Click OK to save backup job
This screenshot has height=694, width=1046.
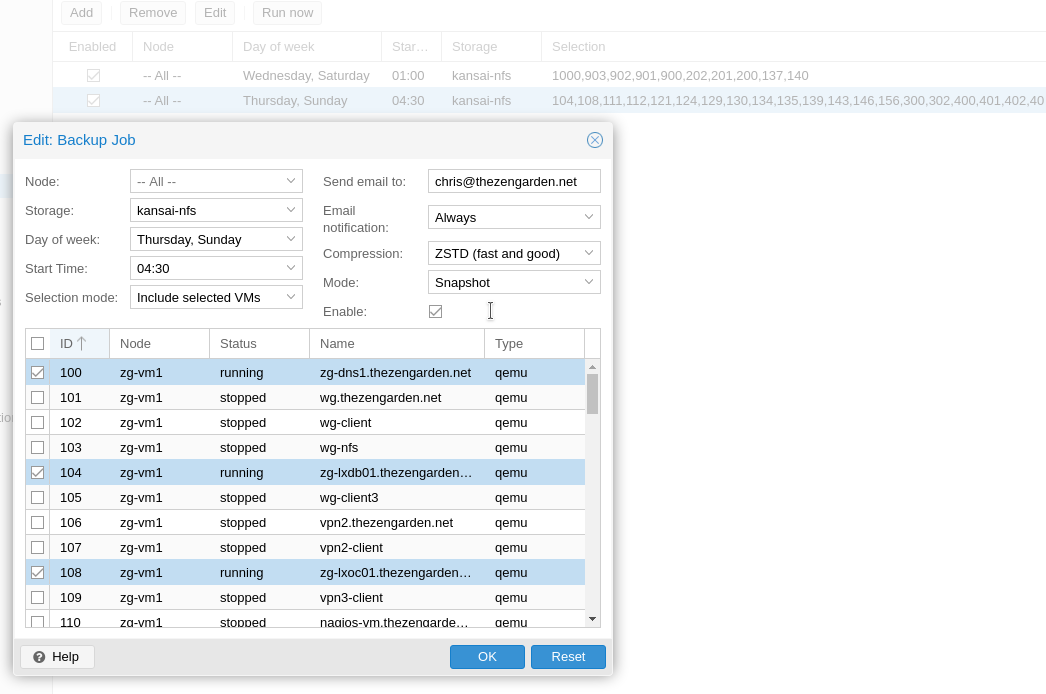coord(487,657)
